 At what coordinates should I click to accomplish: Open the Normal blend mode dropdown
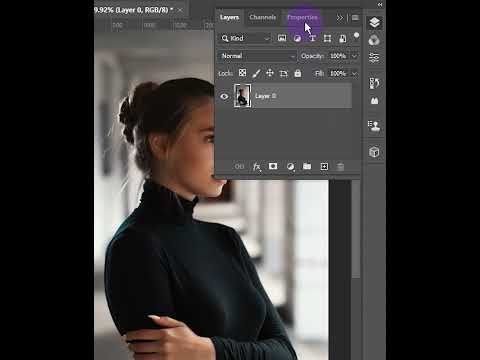tap(257, 56)
